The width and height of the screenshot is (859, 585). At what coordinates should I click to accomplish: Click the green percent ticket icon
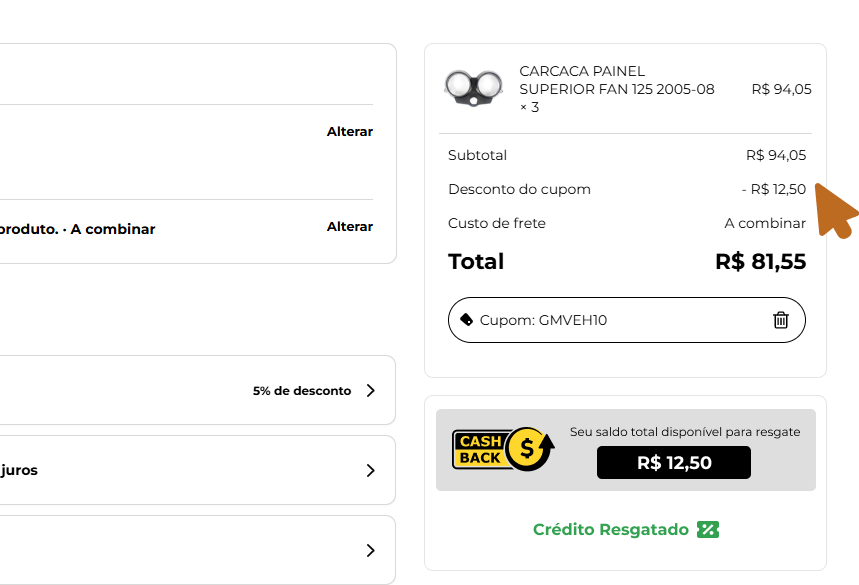[x=708, y=530]
